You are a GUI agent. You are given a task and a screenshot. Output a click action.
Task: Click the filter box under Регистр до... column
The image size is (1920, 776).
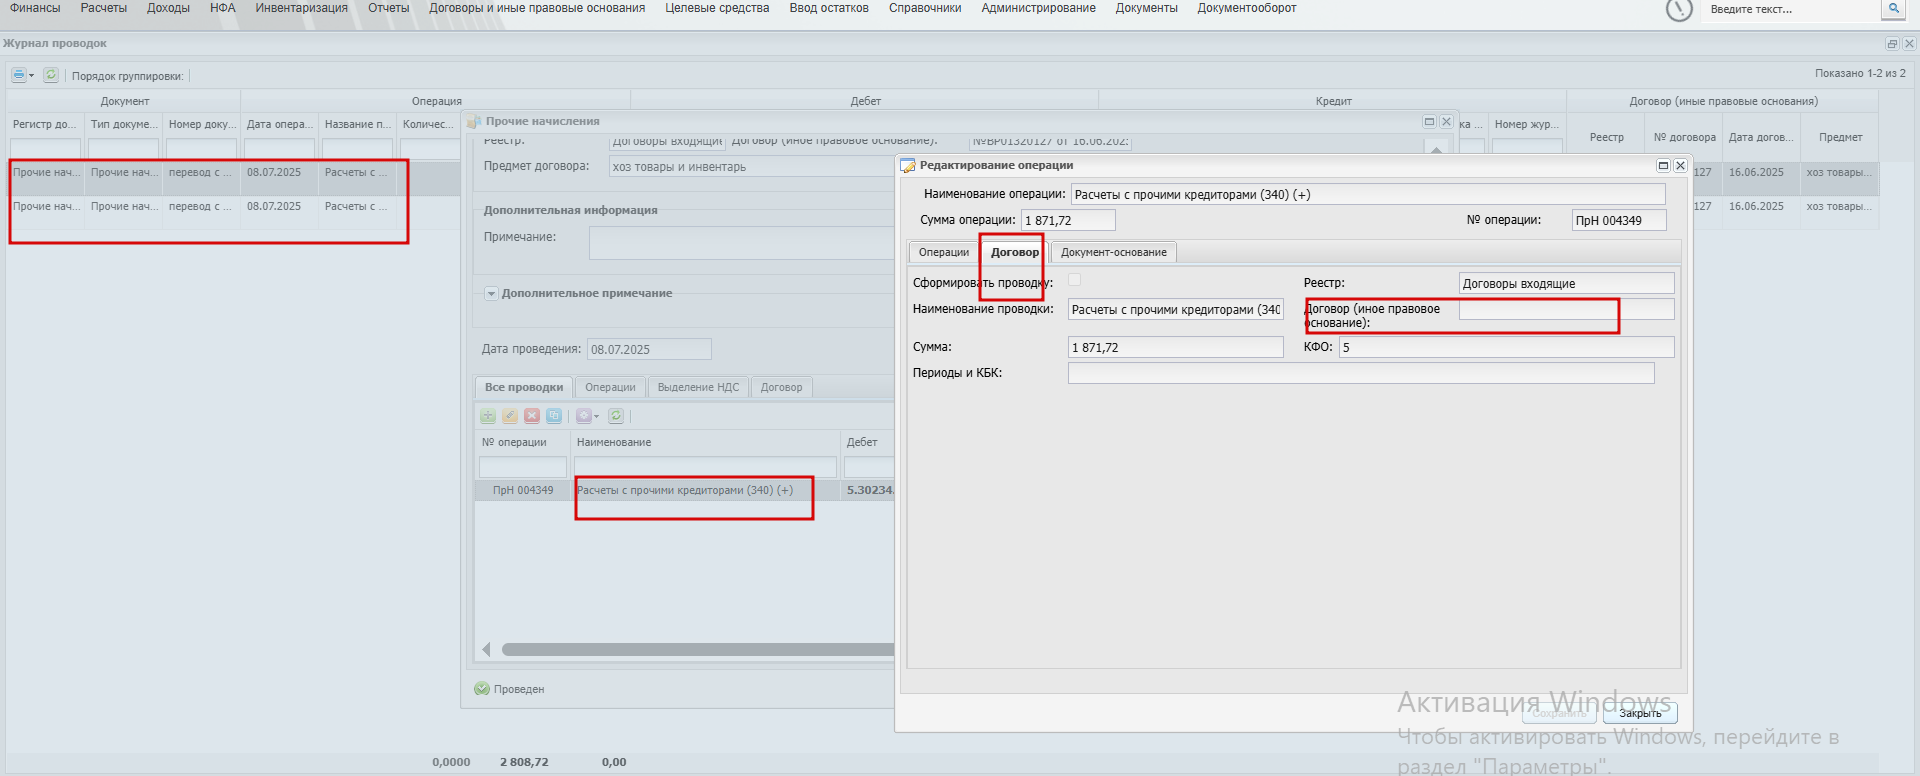45,149
